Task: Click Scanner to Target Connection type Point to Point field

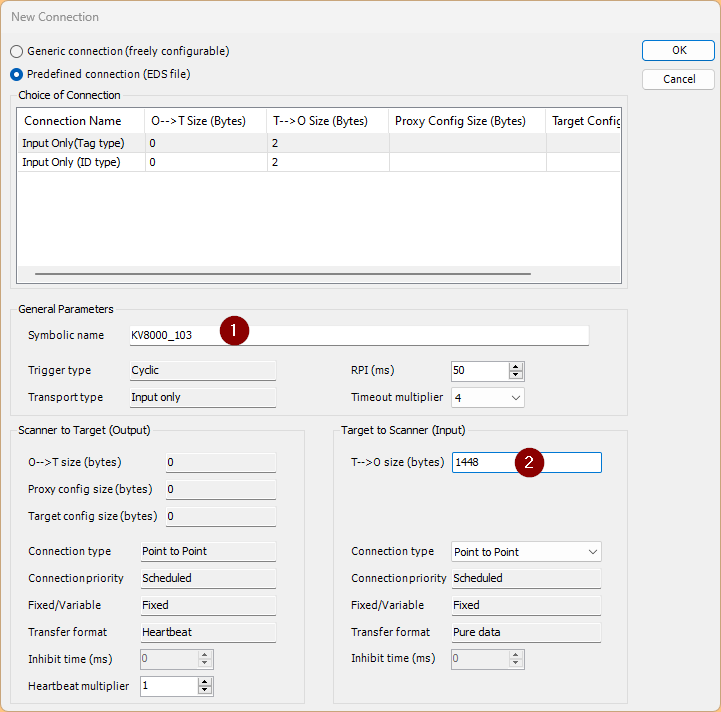Action: click(x=208, y=551)
